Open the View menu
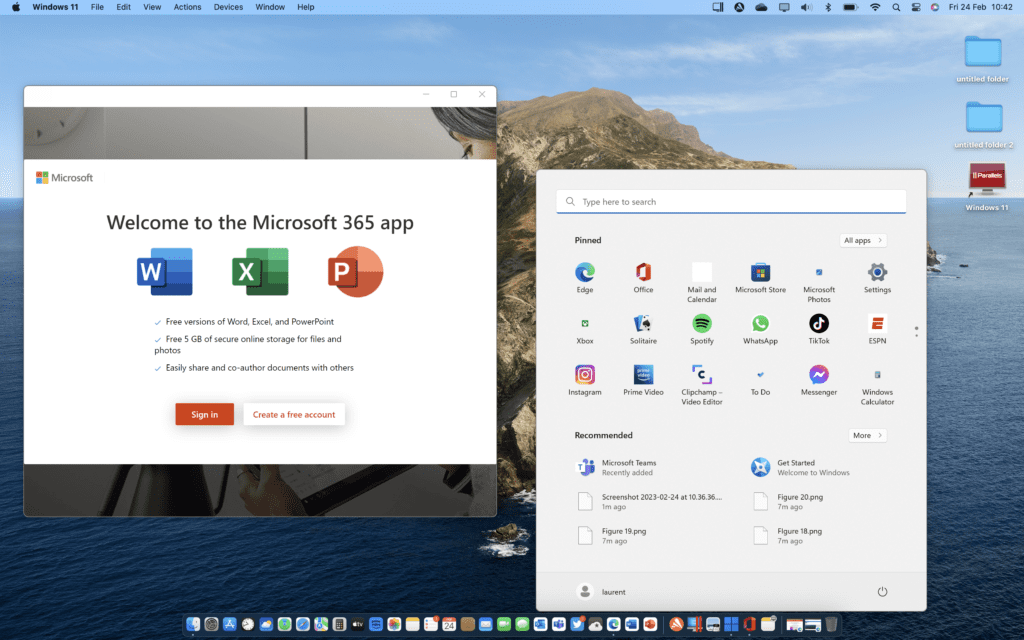The height and width of the screenshot is (640, 1024). [x=152, y=7]
